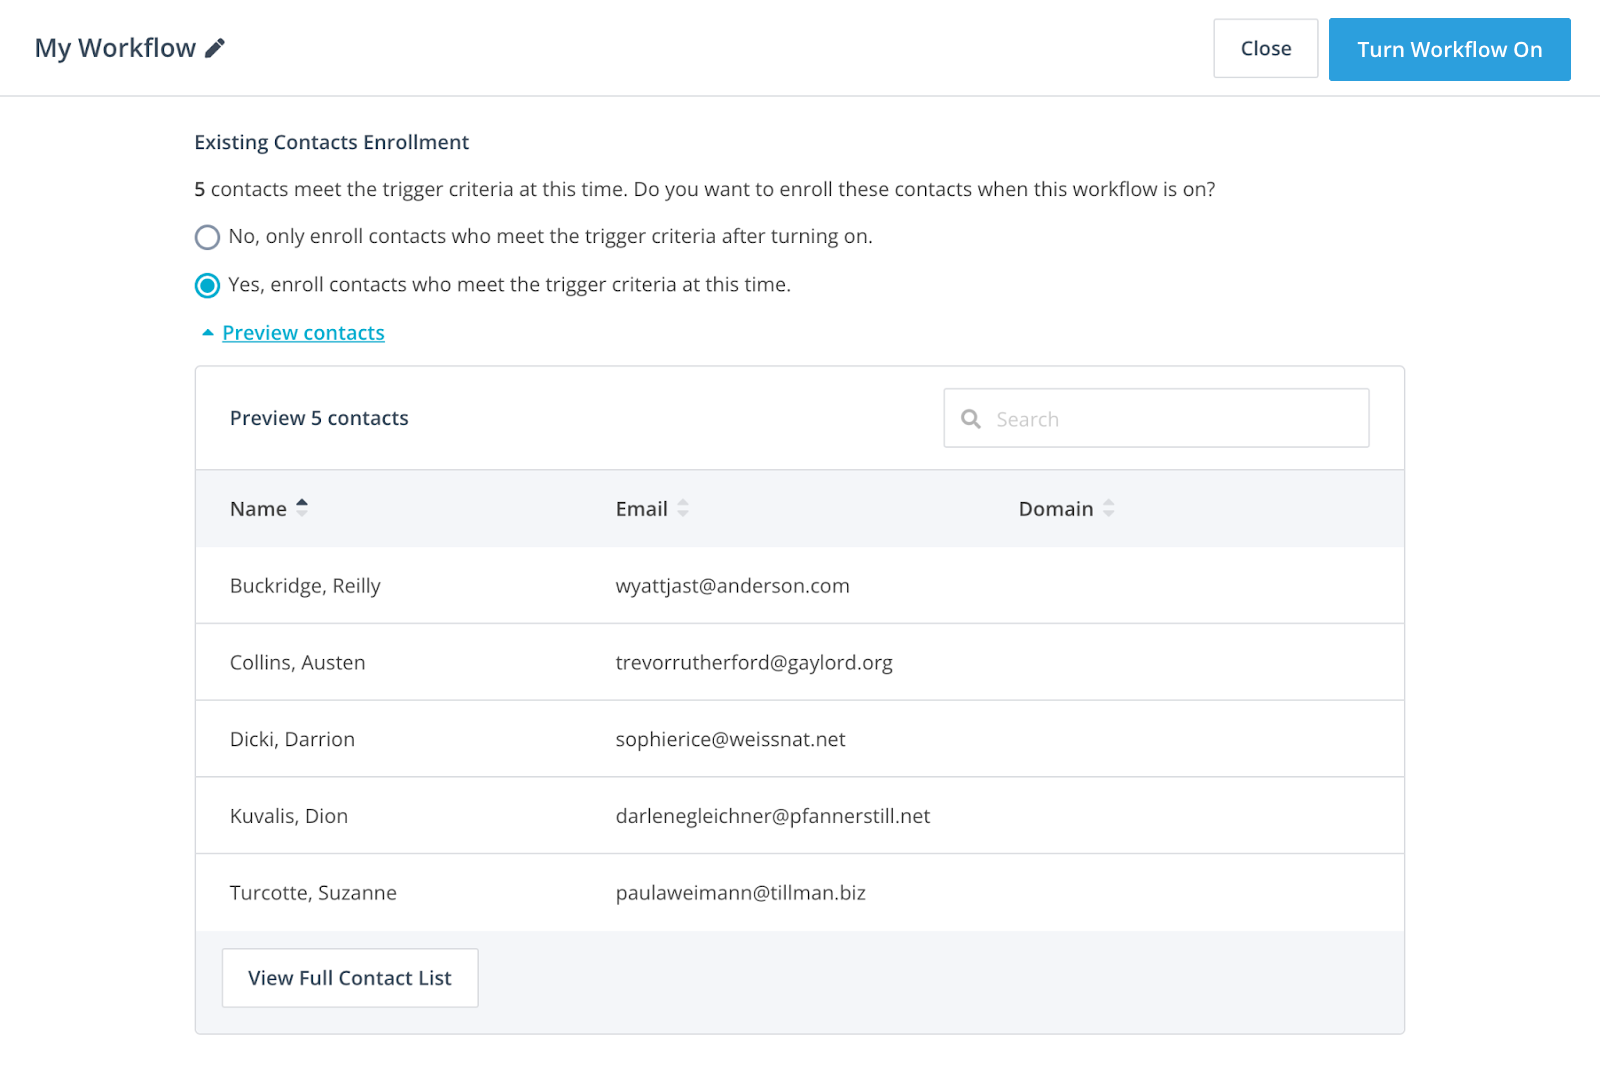Screen dimensions: 1600x1066
Task: Sort contacts by Email column arrows
Action: [x=683, y=508]
